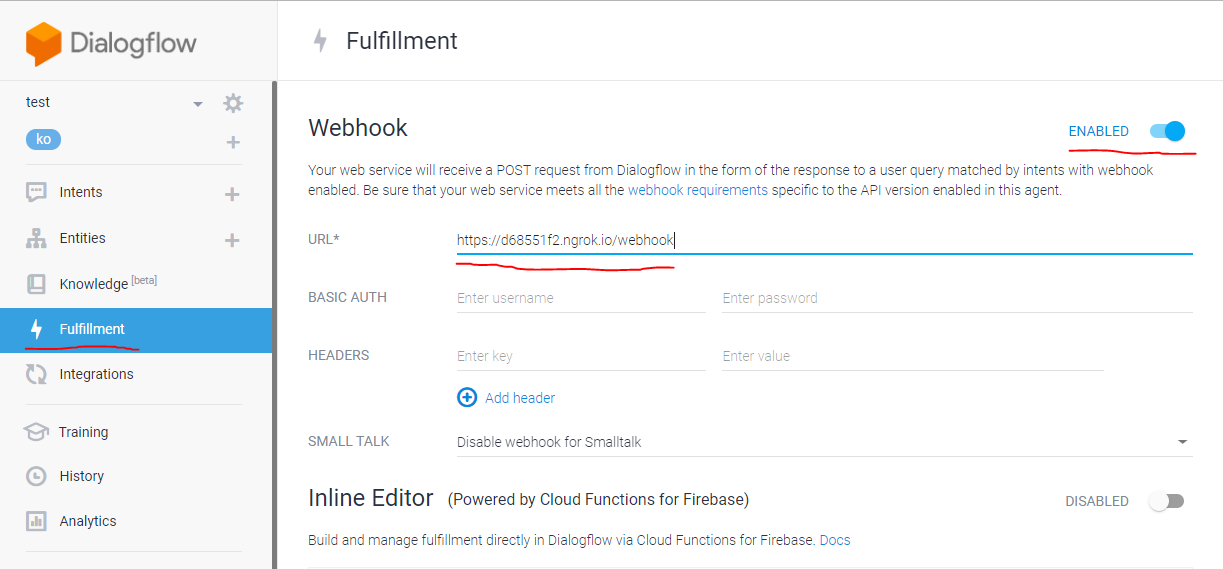The width and height of the screenshot is (1223, 569).
Task: Disable the Webhook toggle
Action: 1167,131
